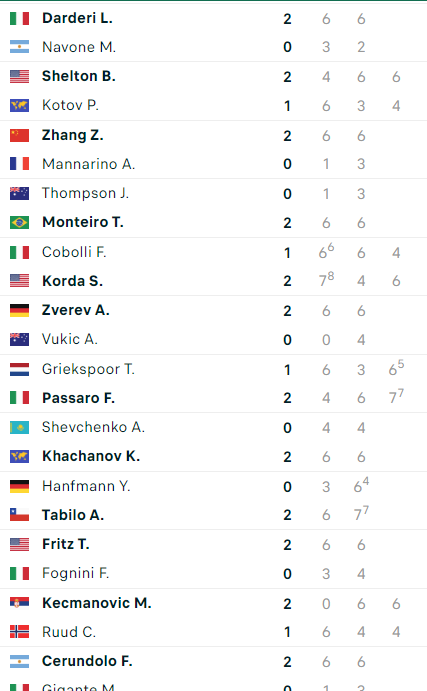Click the Kazakhstan flag beside Shevchenko A.
Viewport: 427px width, 691px height.
[19, 427]
